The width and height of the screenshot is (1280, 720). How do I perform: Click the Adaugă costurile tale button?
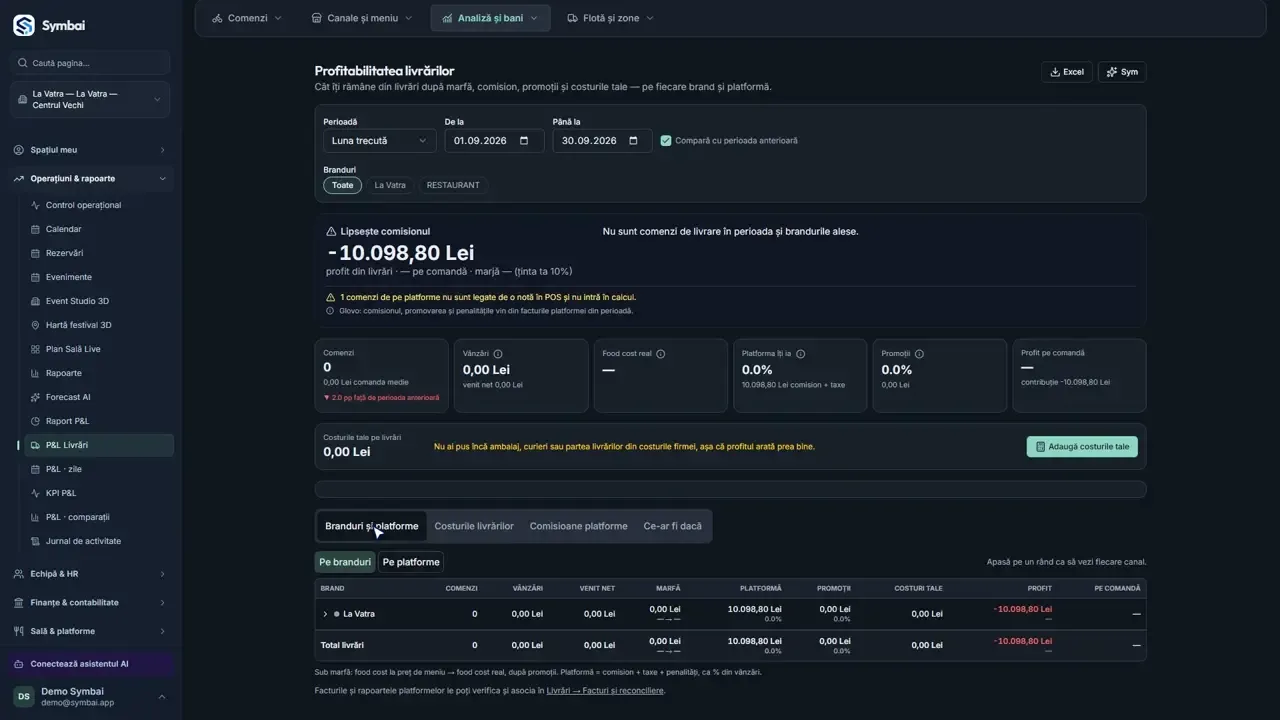pyautogui.click(x=1082, y=447)
